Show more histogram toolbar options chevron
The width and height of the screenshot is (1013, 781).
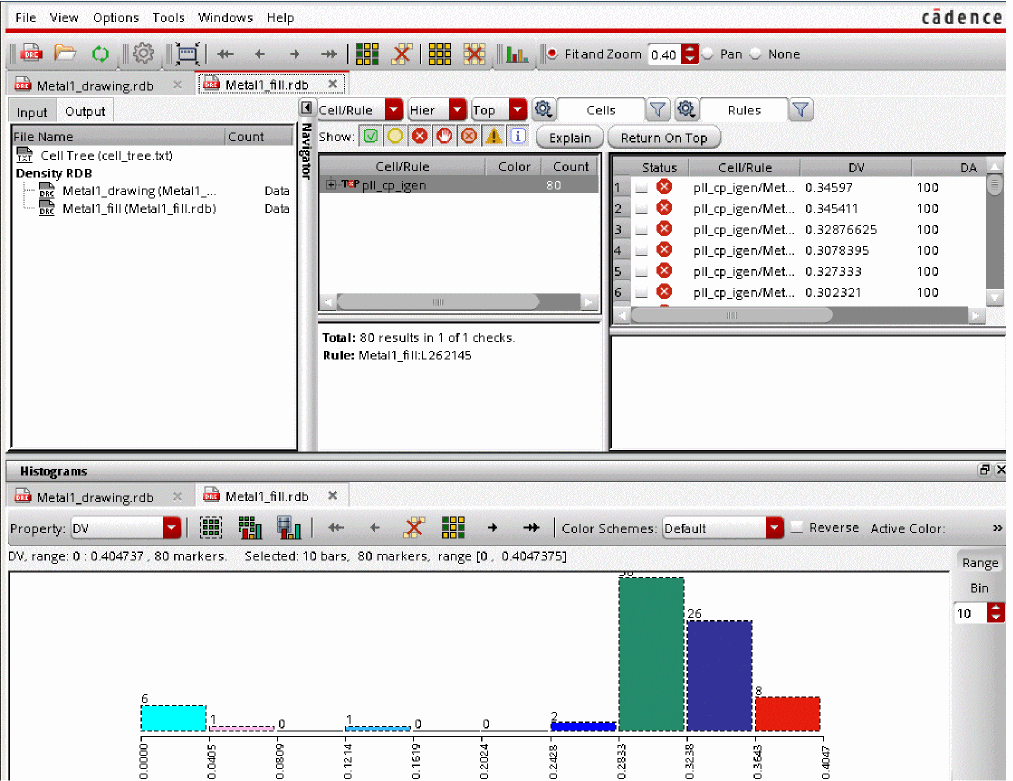pos(997,528)
